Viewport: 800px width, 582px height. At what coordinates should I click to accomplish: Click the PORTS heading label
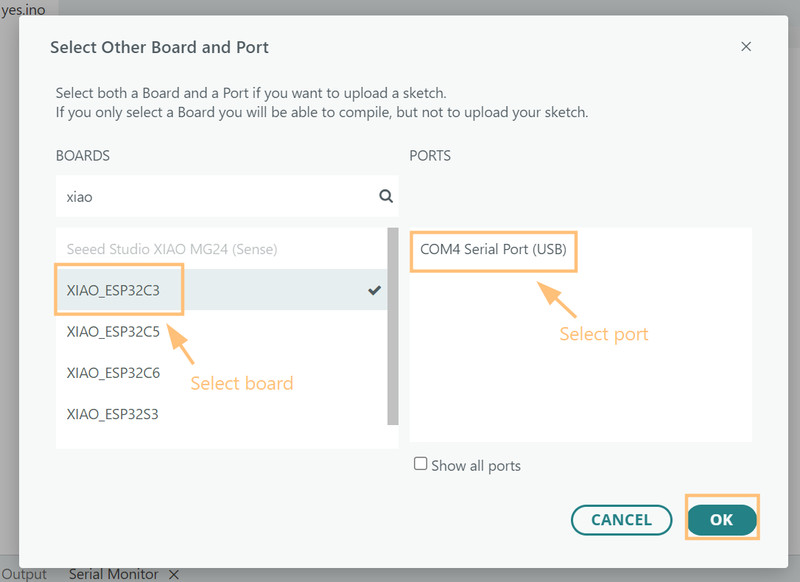click(x=430, y=156)
